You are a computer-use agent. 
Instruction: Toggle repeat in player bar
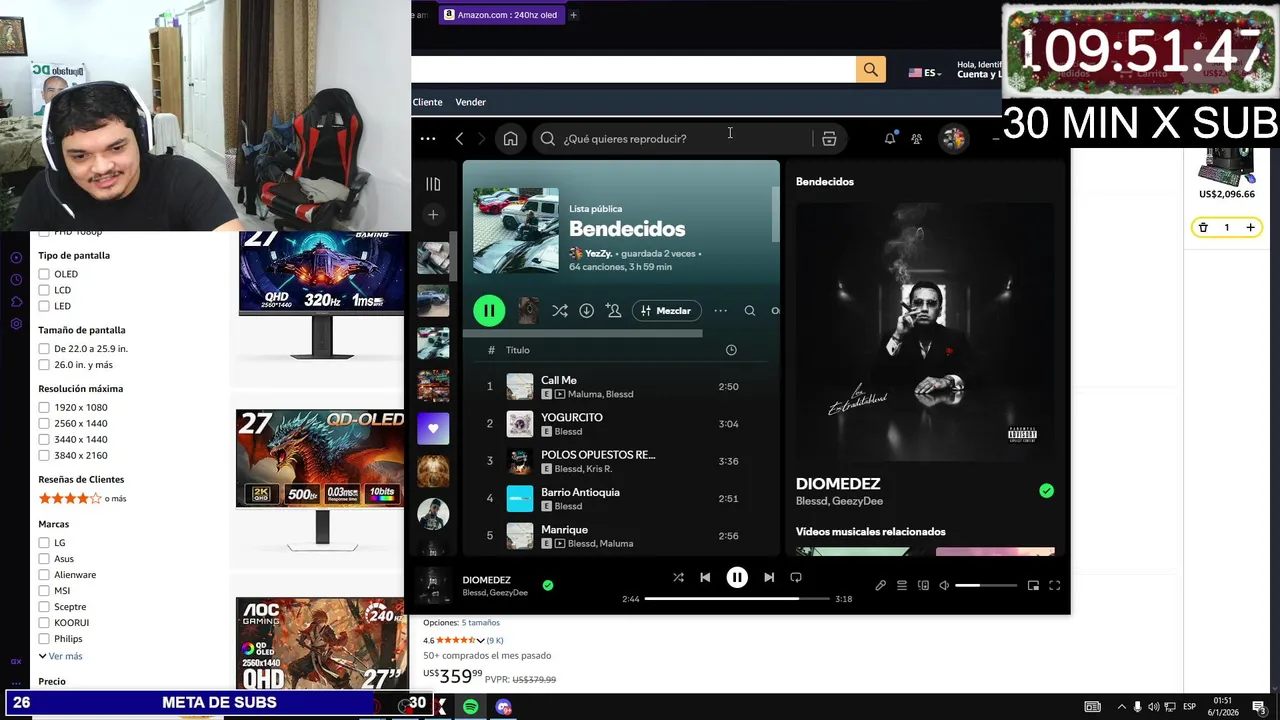click(796, 577)
